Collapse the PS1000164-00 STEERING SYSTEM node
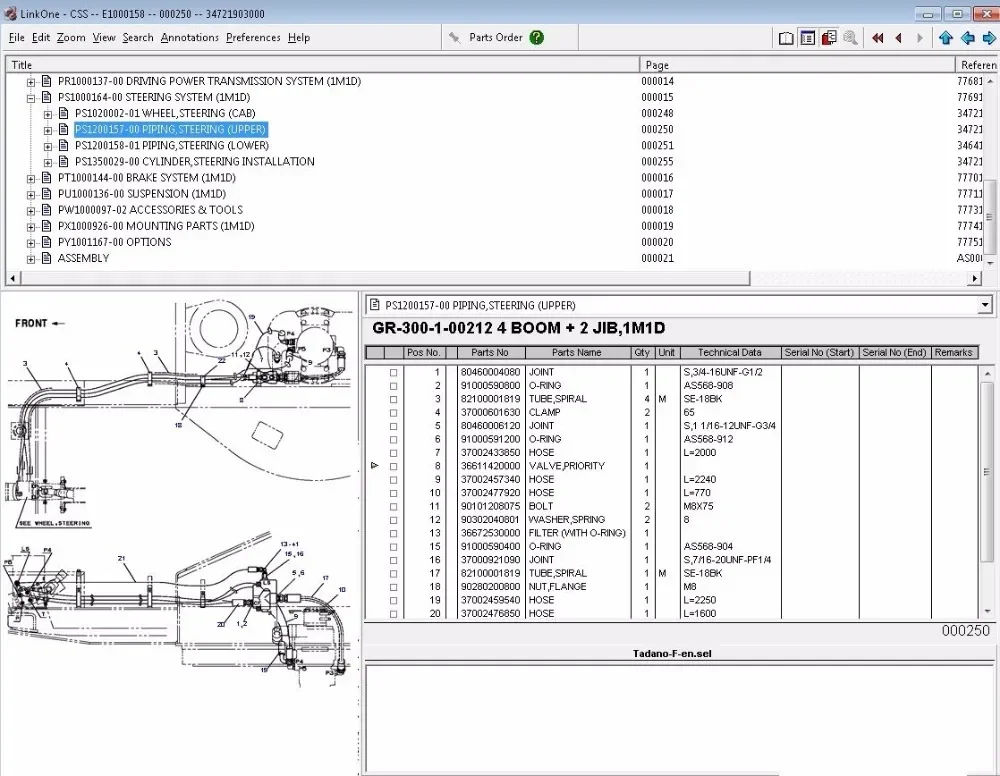Image resolution: width=1000 pixels, height=776 pixels. point(31,98)
